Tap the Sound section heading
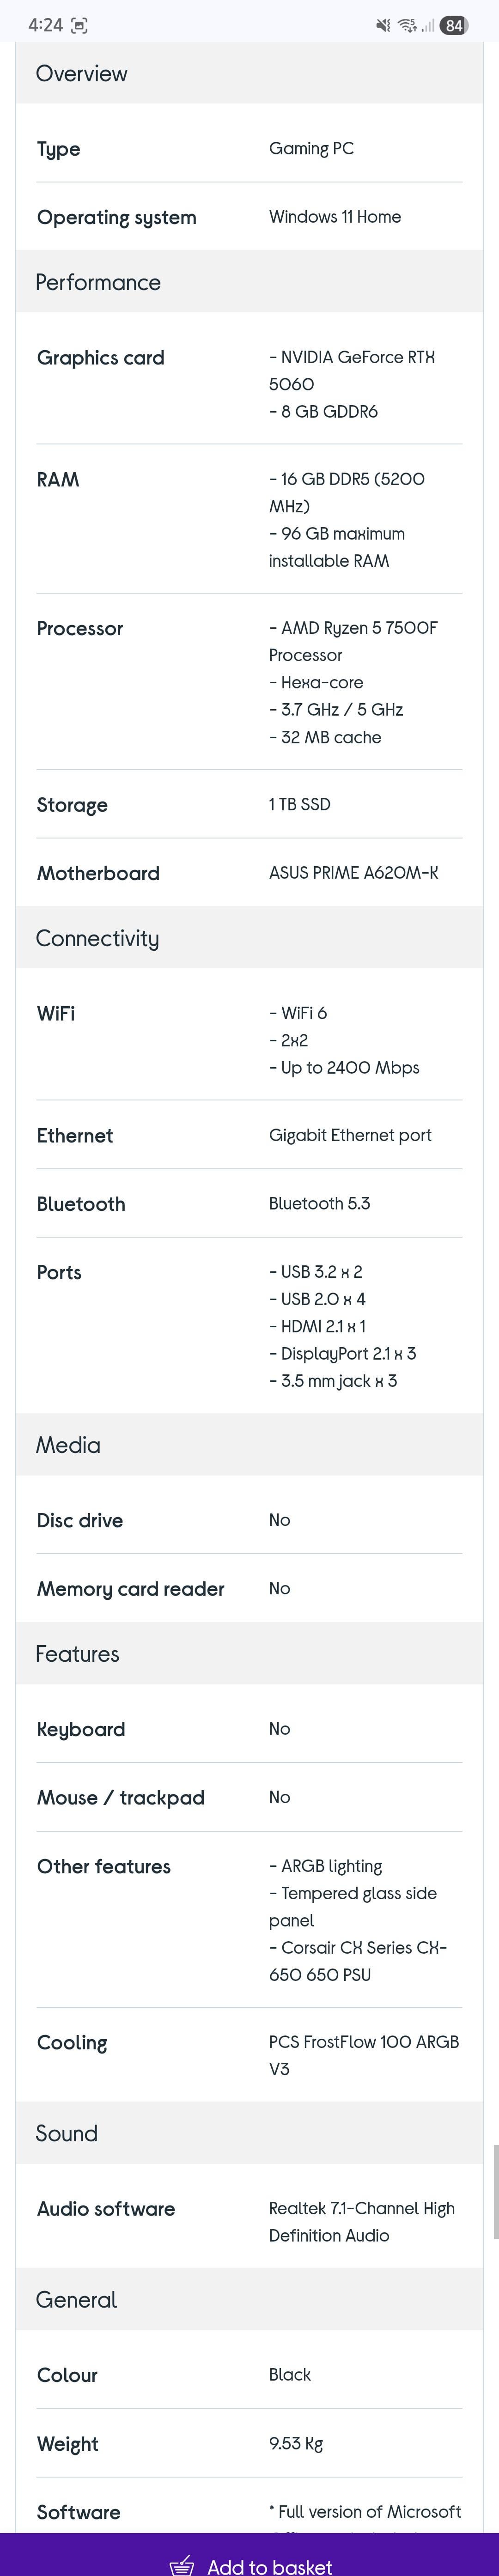Viewport: 499px width, 2576px height. coord(66,2133)
